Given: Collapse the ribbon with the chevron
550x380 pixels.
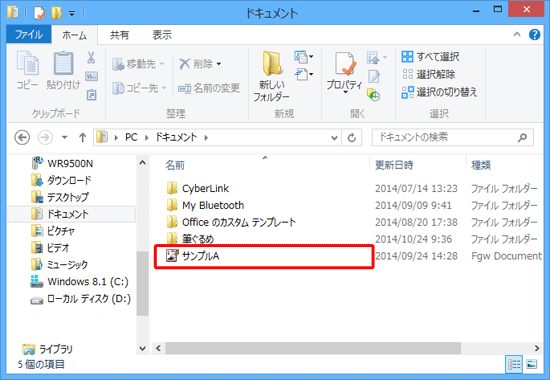Looking at the screenshot, I should click(x=517, y=34).
